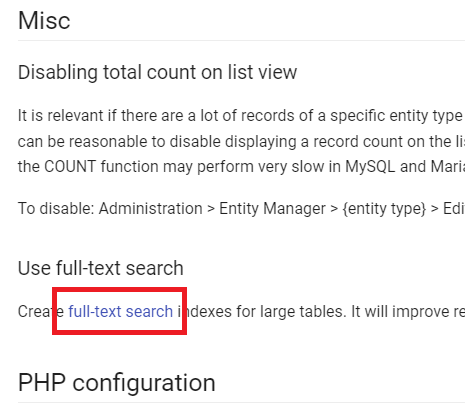This screenshot has width=465, height=420.
Task: Click the 'It is relevant if' sentence start
Action: [x=68, y=116]
